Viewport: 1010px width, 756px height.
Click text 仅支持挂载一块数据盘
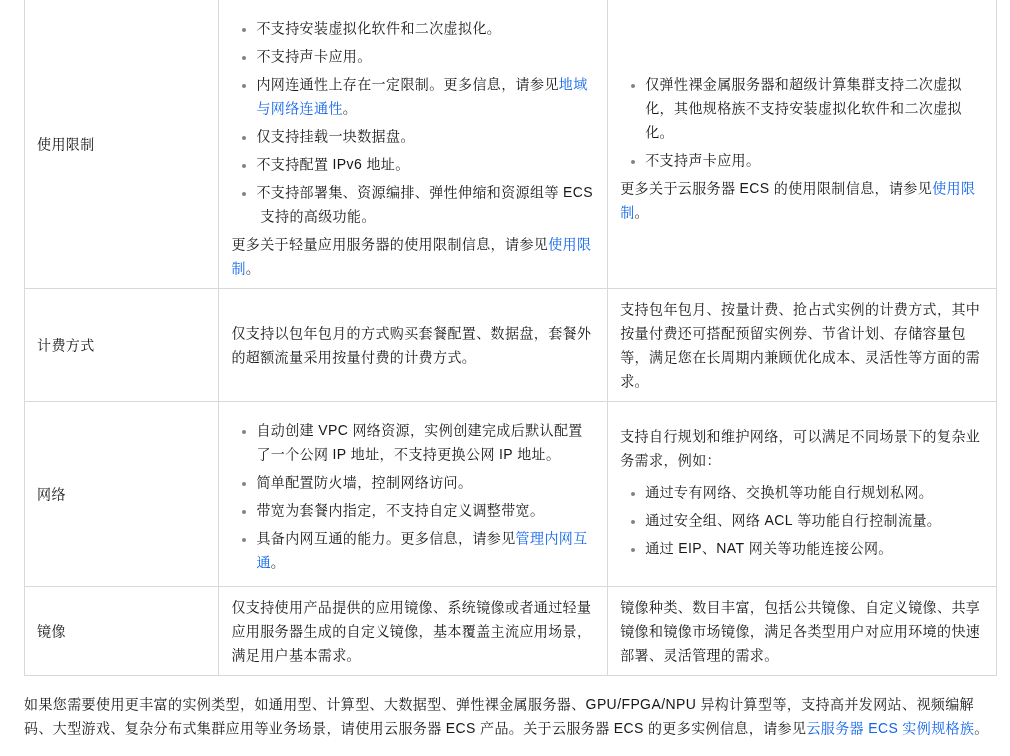[x=332, y=137]
